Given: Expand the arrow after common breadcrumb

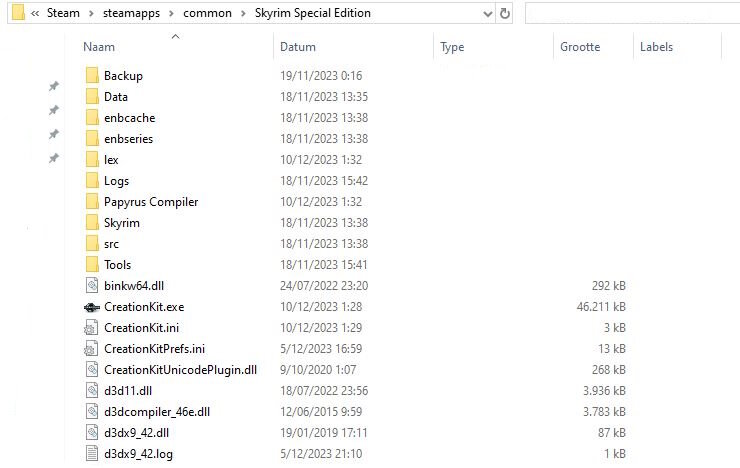Looking at the screenshot, I should pos(243,14).
